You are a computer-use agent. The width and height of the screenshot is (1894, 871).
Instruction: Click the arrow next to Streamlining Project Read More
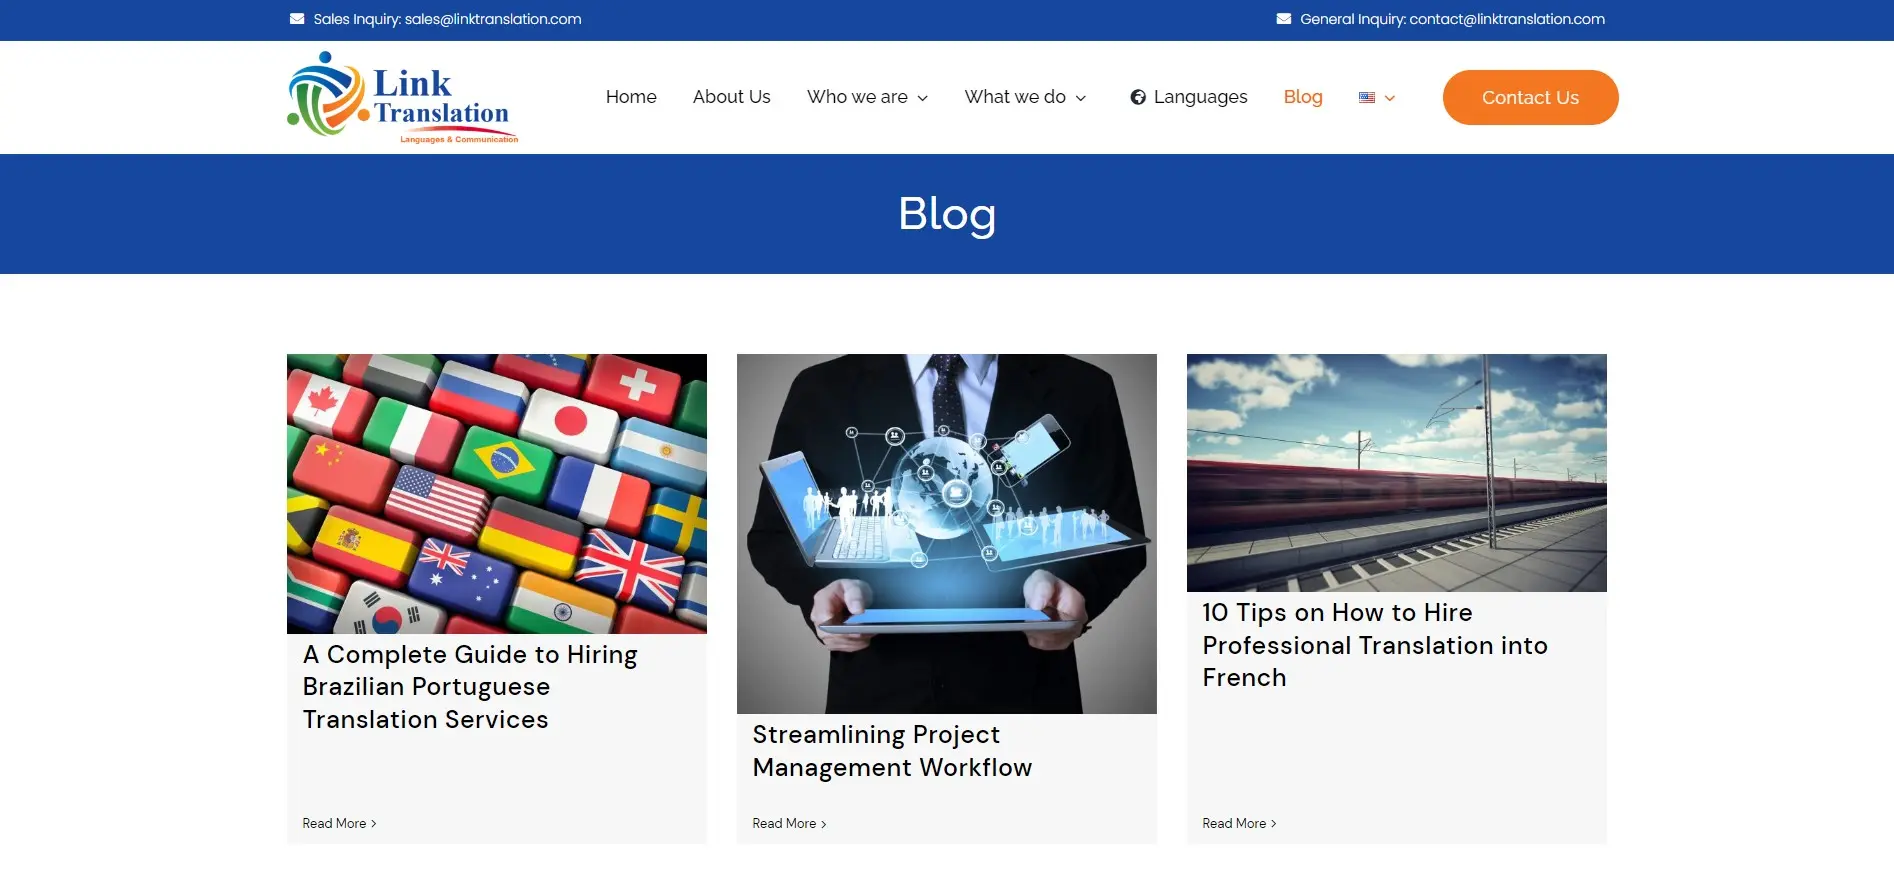(824, 824)
